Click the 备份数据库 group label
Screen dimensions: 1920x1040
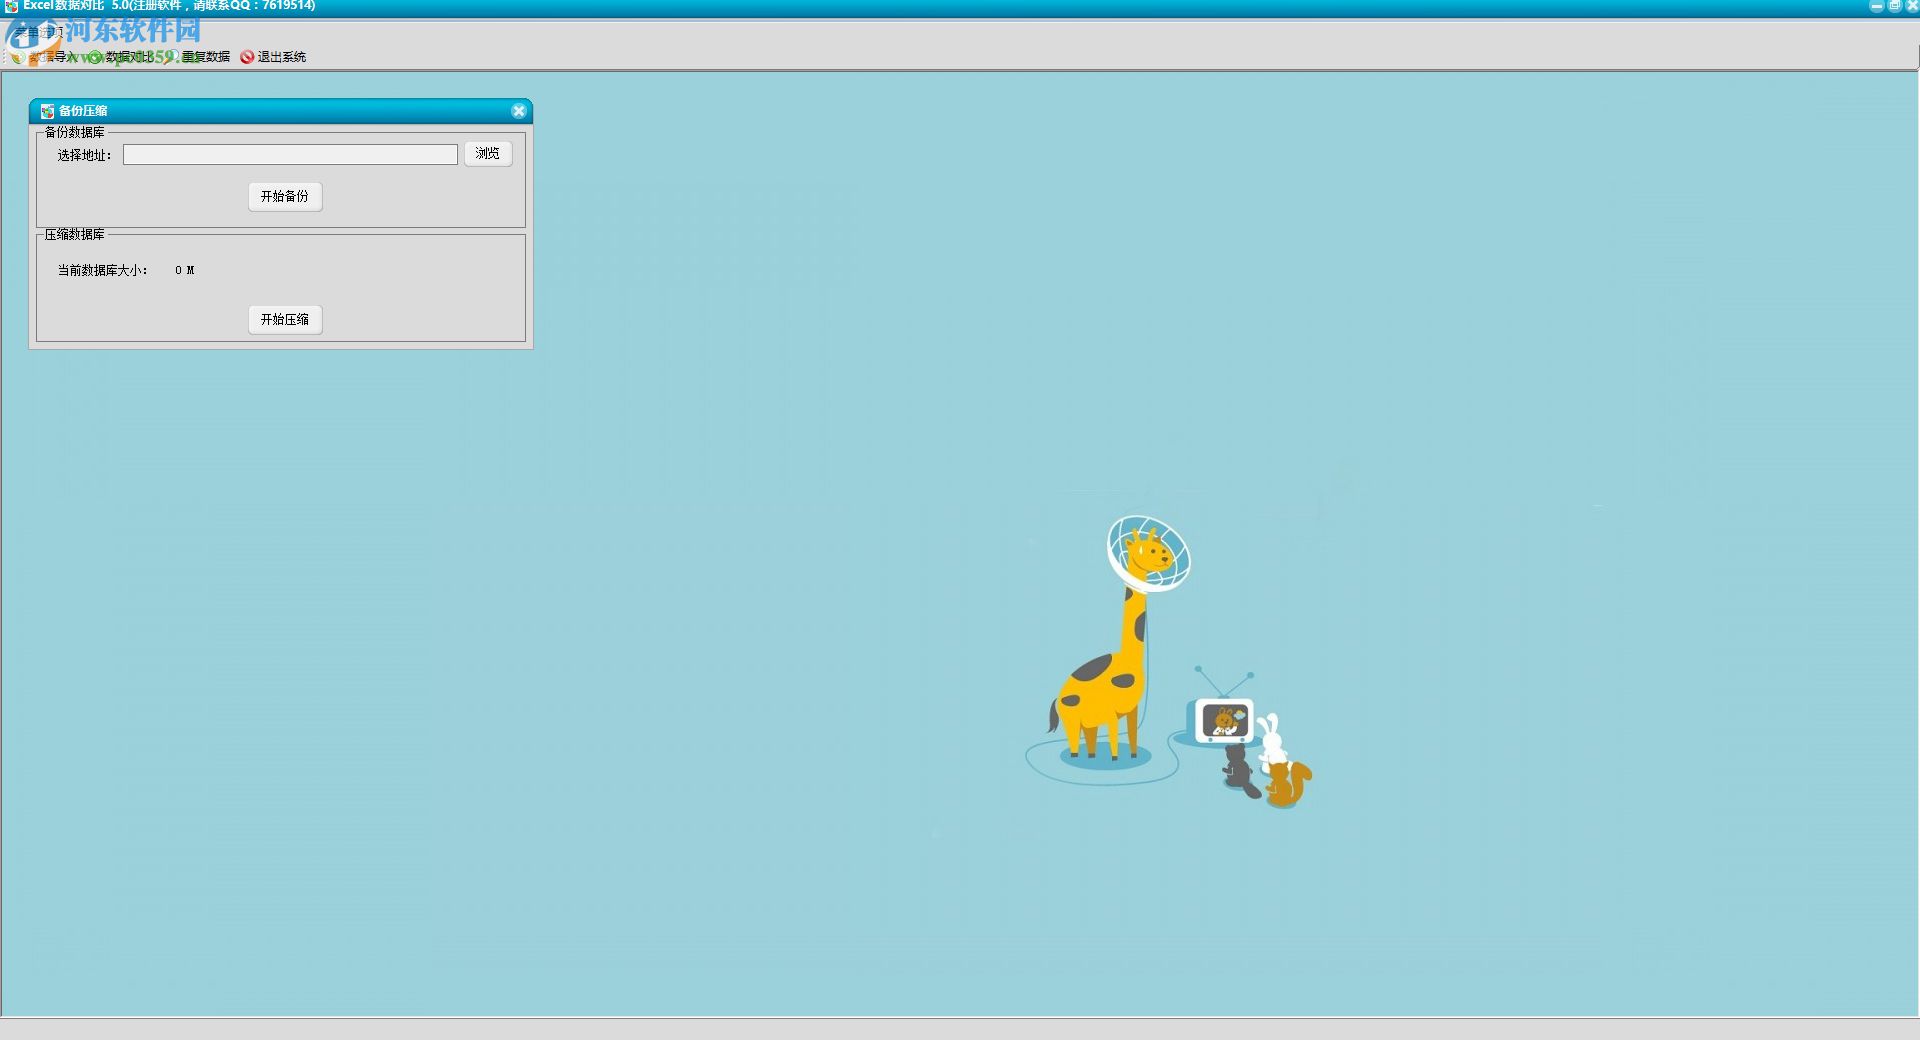(75, 132)
